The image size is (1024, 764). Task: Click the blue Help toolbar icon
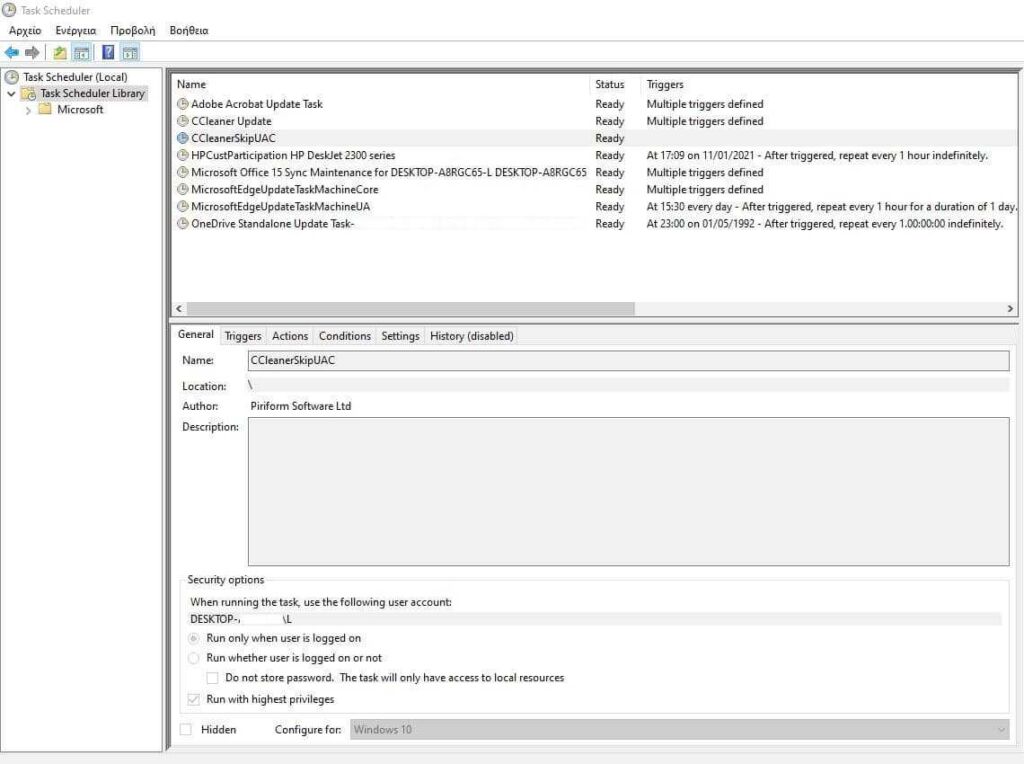(108, 52)
